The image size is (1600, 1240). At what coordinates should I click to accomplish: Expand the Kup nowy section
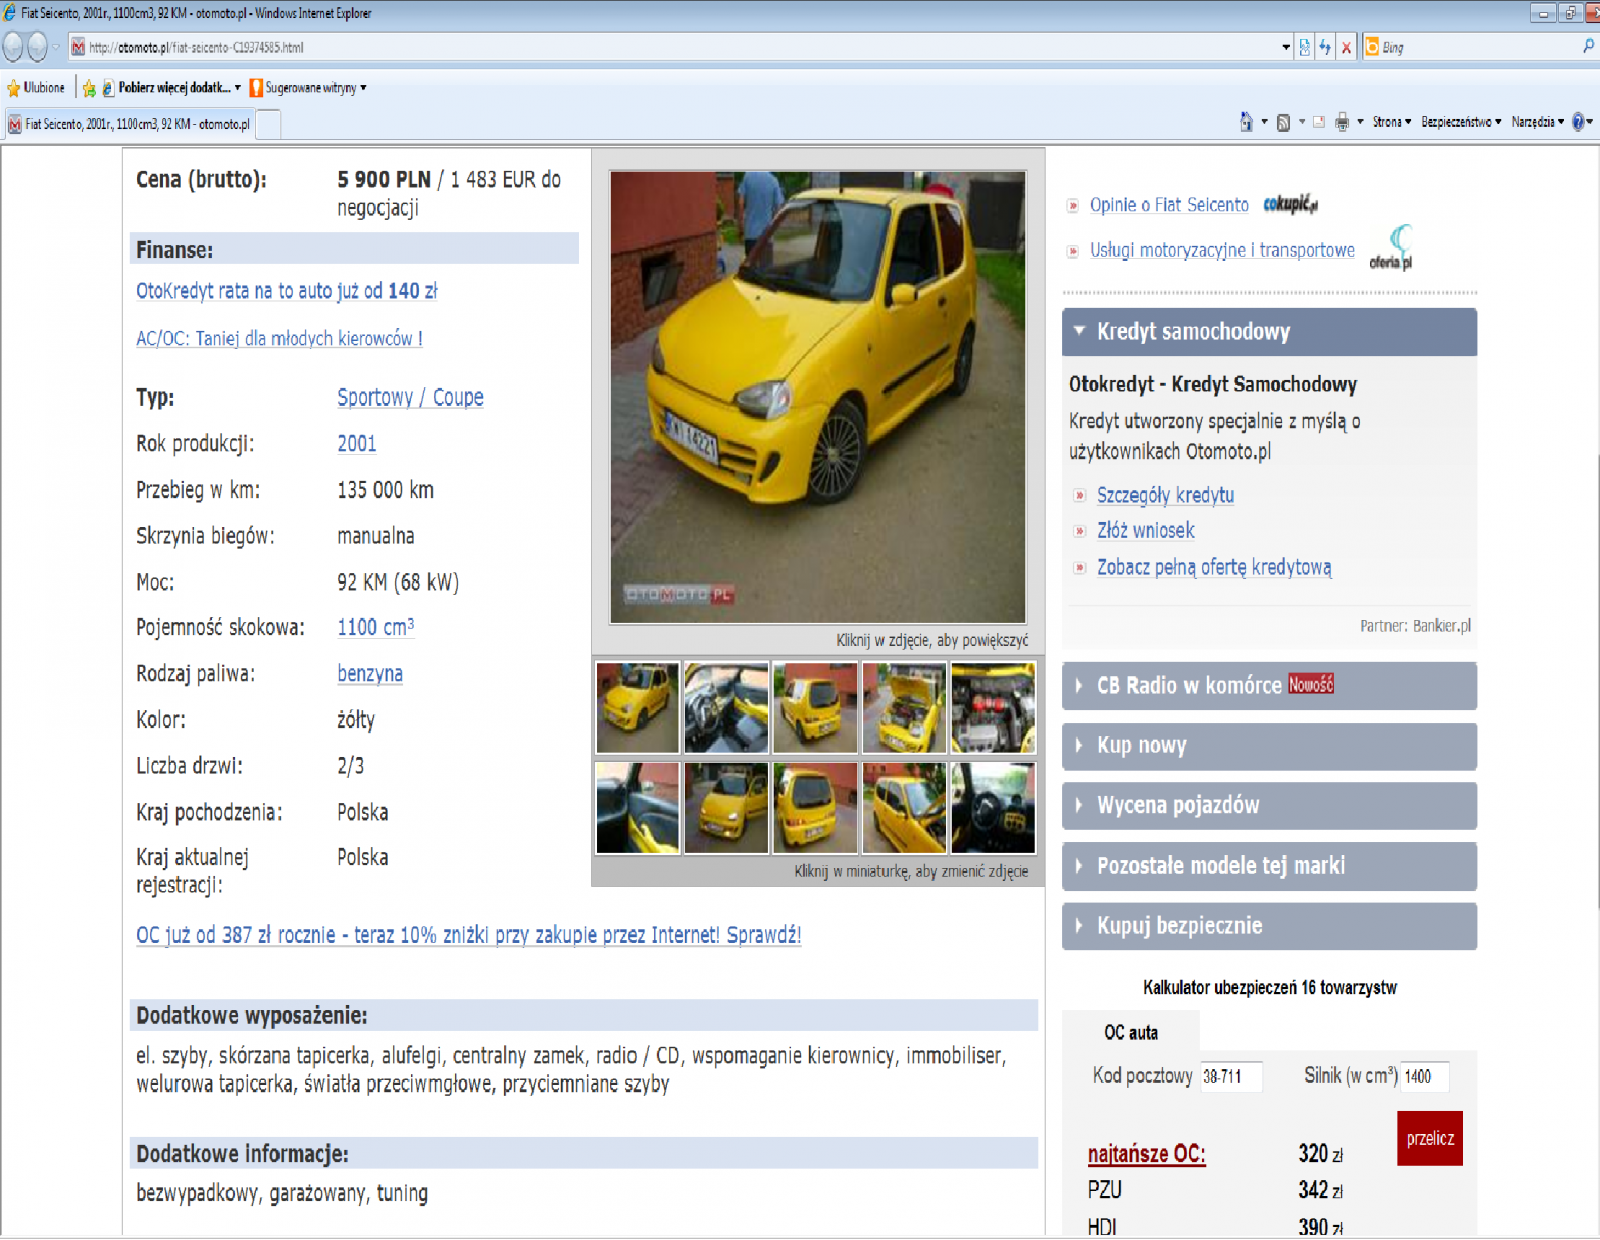pos(1269,746)
